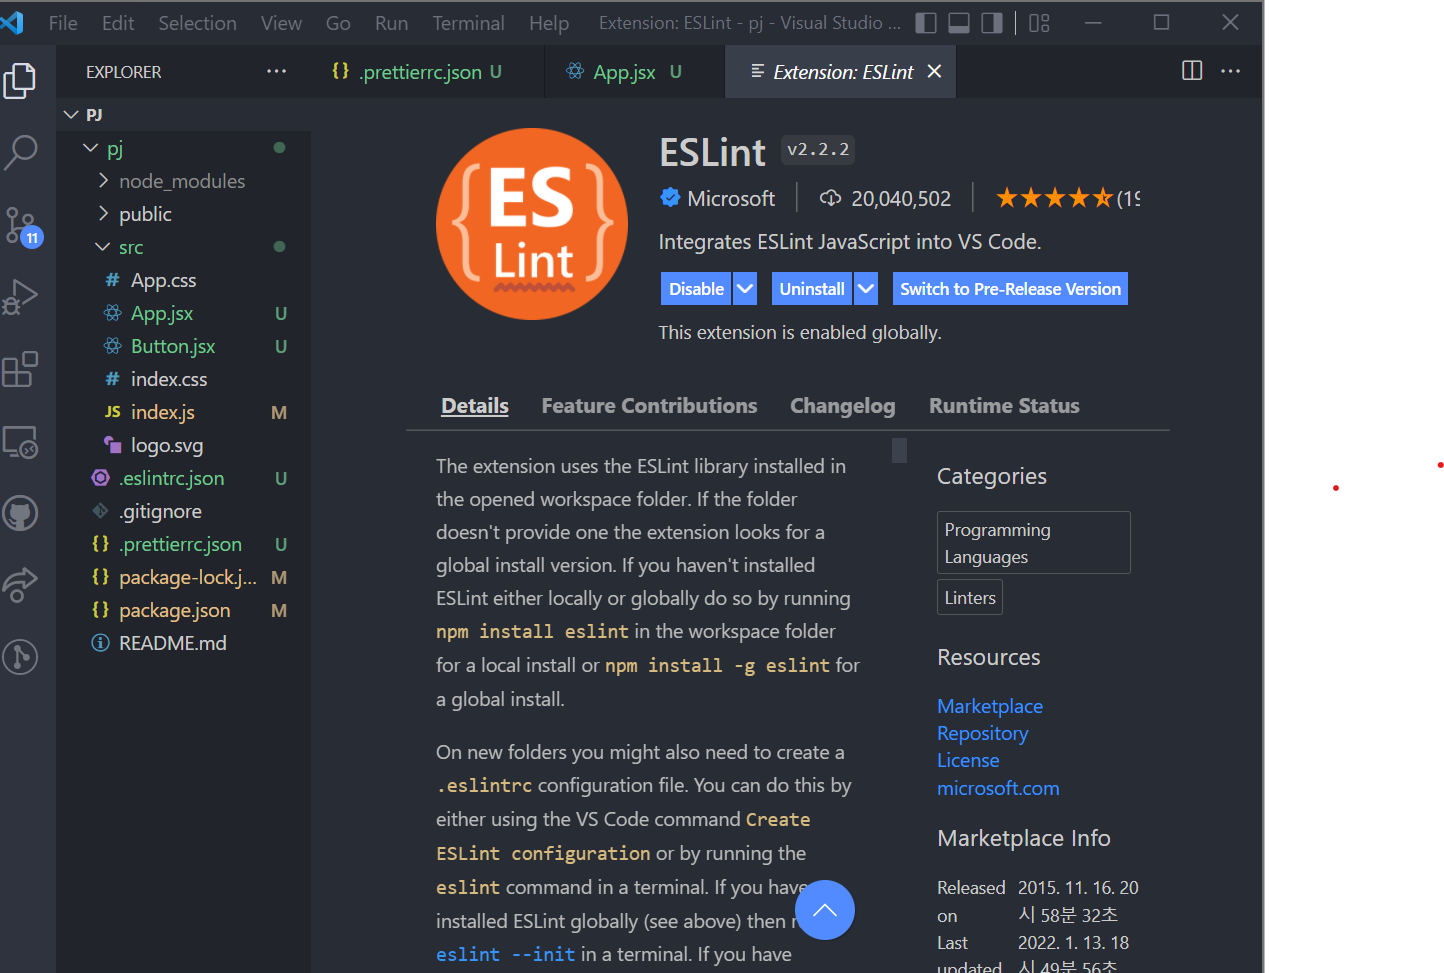1444x973 pixels.
Task: Select the Details tab
Action: point(475,406)
